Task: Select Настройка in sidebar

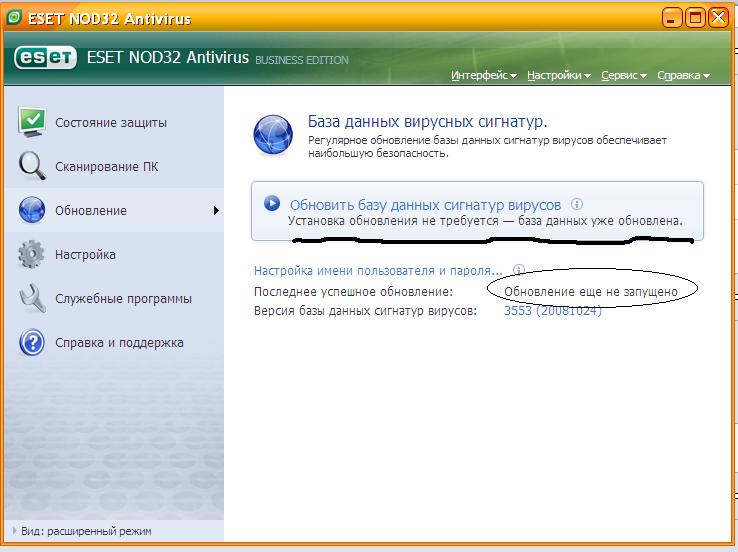Action: click(x=114, y=254)
